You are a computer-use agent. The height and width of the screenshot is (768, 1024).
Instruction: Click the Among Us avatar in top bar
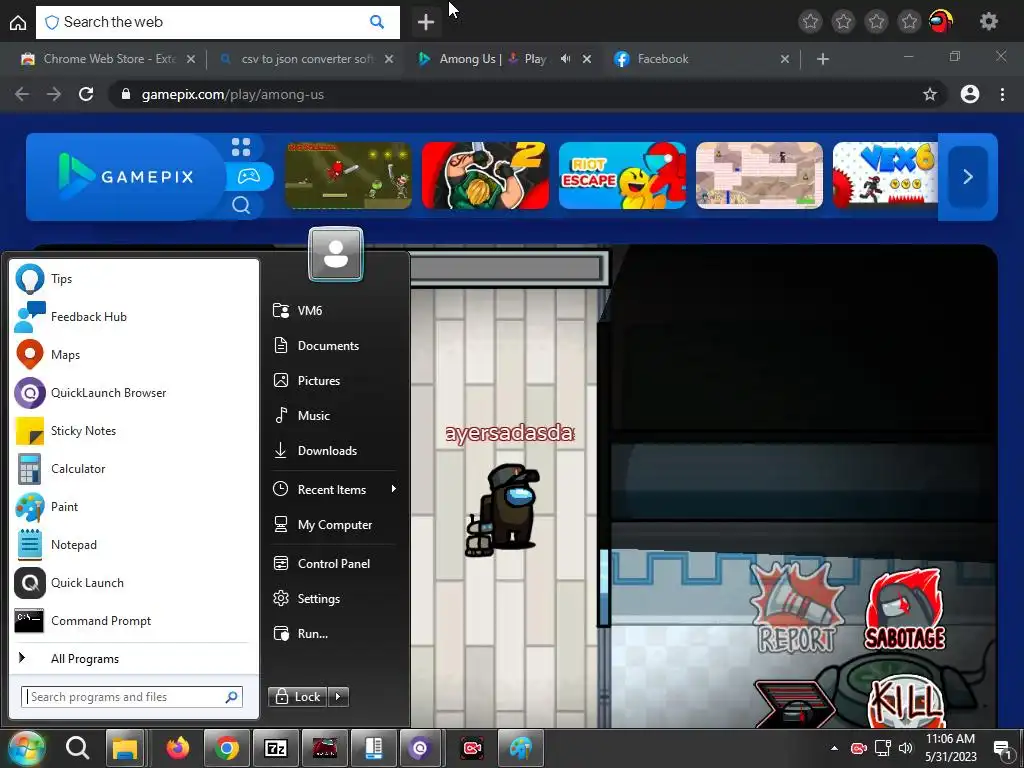pos(941,22)
